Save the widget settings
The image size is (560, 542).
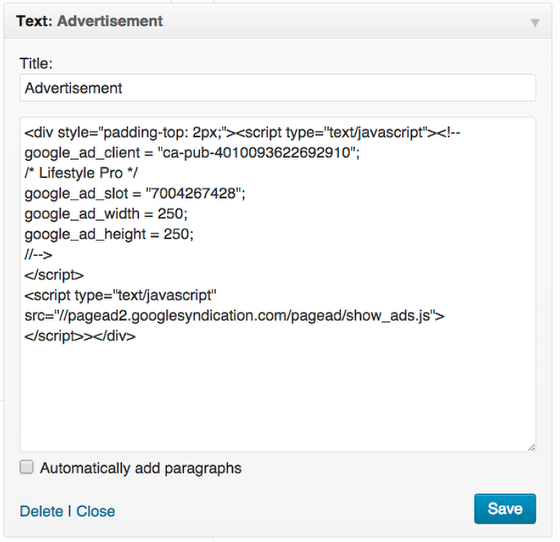tap(505, 508)
